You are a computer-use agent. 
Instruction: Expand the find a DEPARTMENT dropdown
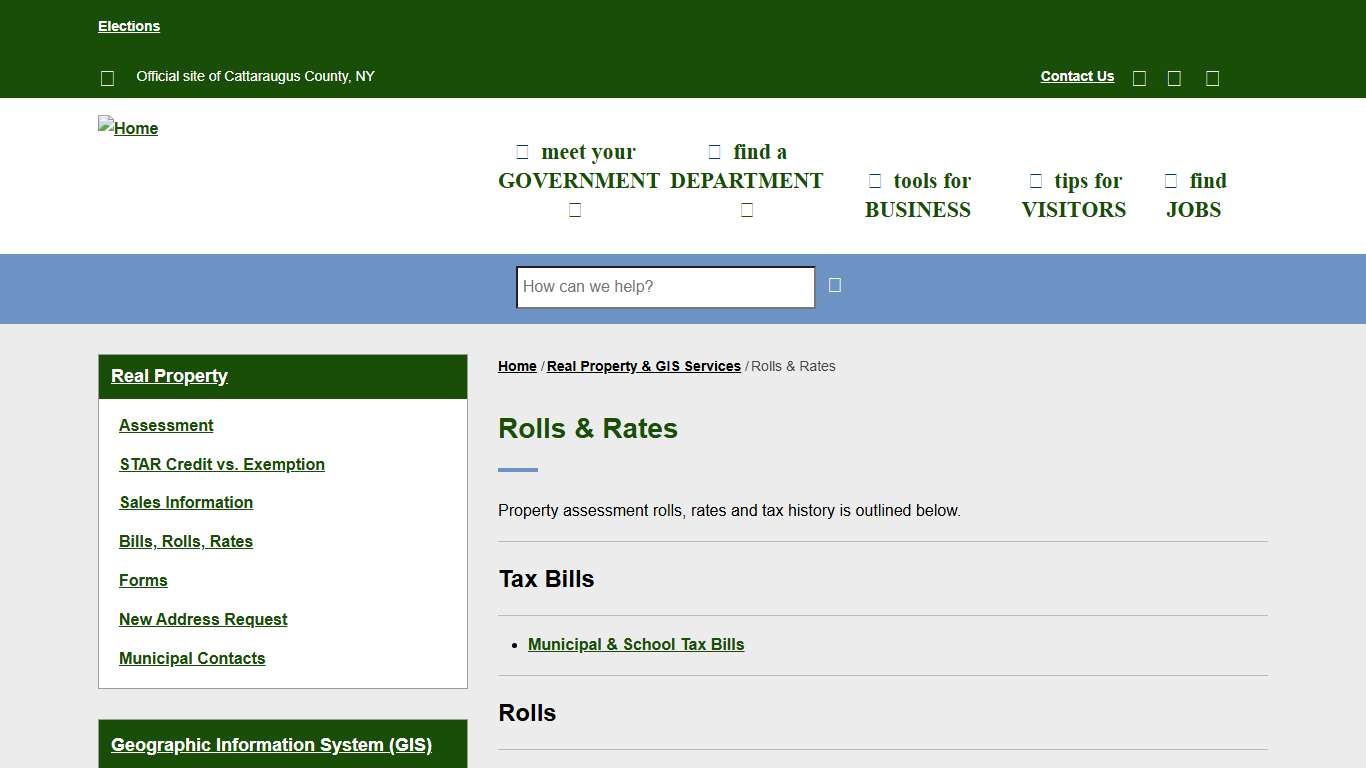pos(747,209)
